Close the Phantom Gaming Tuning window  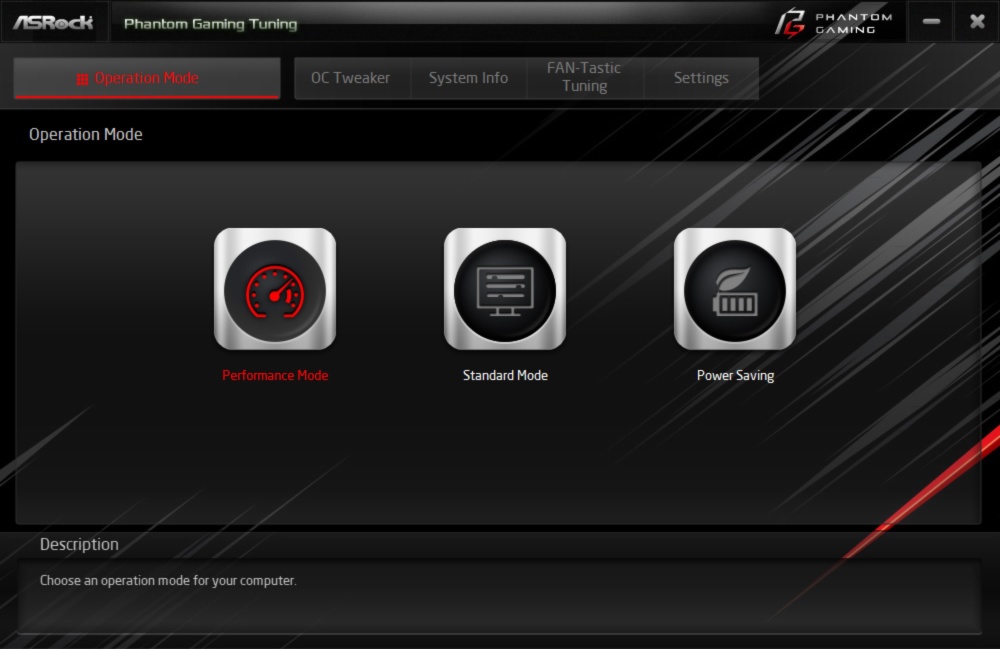pos(977,22)
